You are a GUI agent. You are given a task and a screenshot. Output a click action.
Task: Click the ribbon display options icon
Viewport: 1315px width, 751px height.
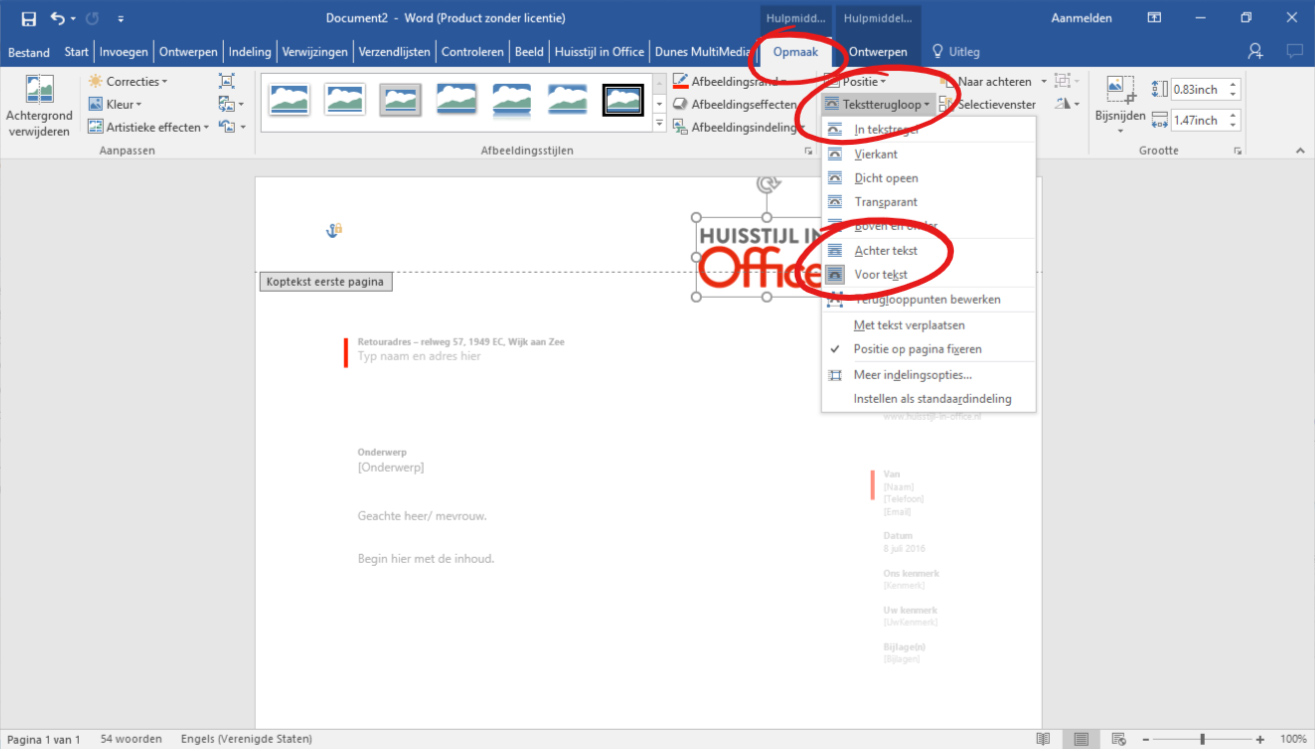point(1154,18)
